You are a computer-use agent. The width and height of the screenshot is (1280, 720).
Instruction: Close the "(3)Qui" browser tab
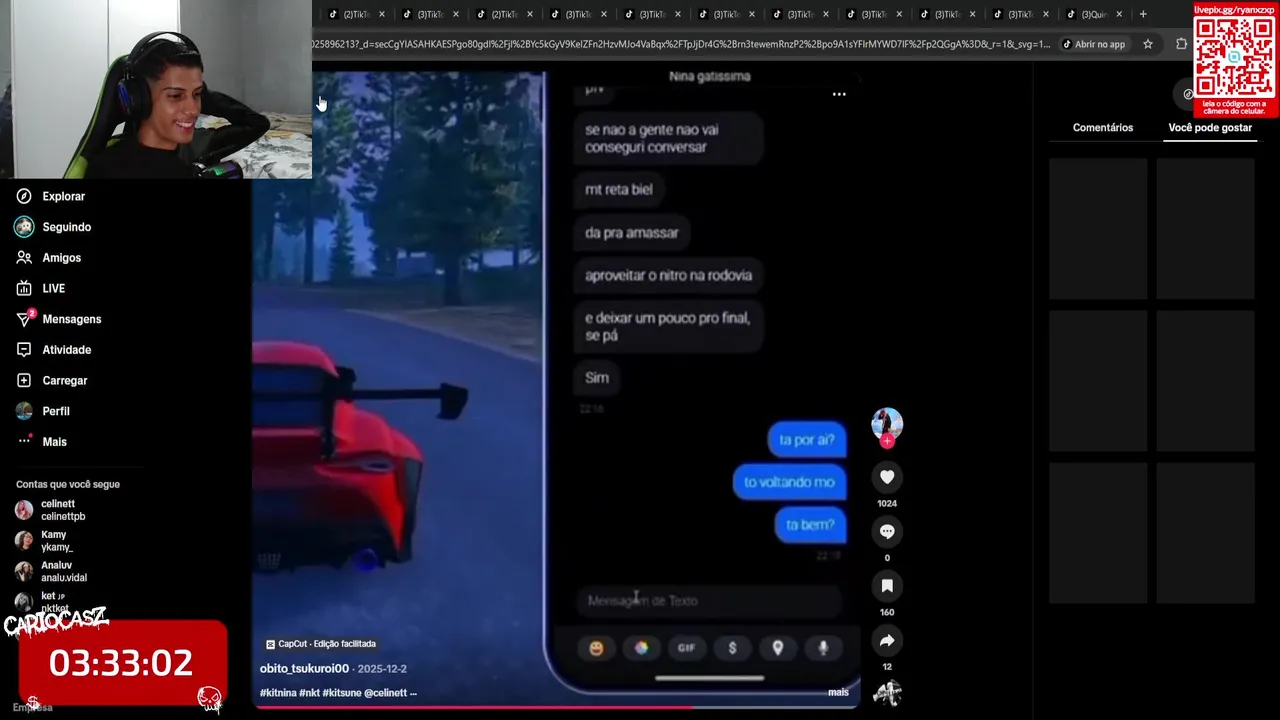tap(1119, 14)
